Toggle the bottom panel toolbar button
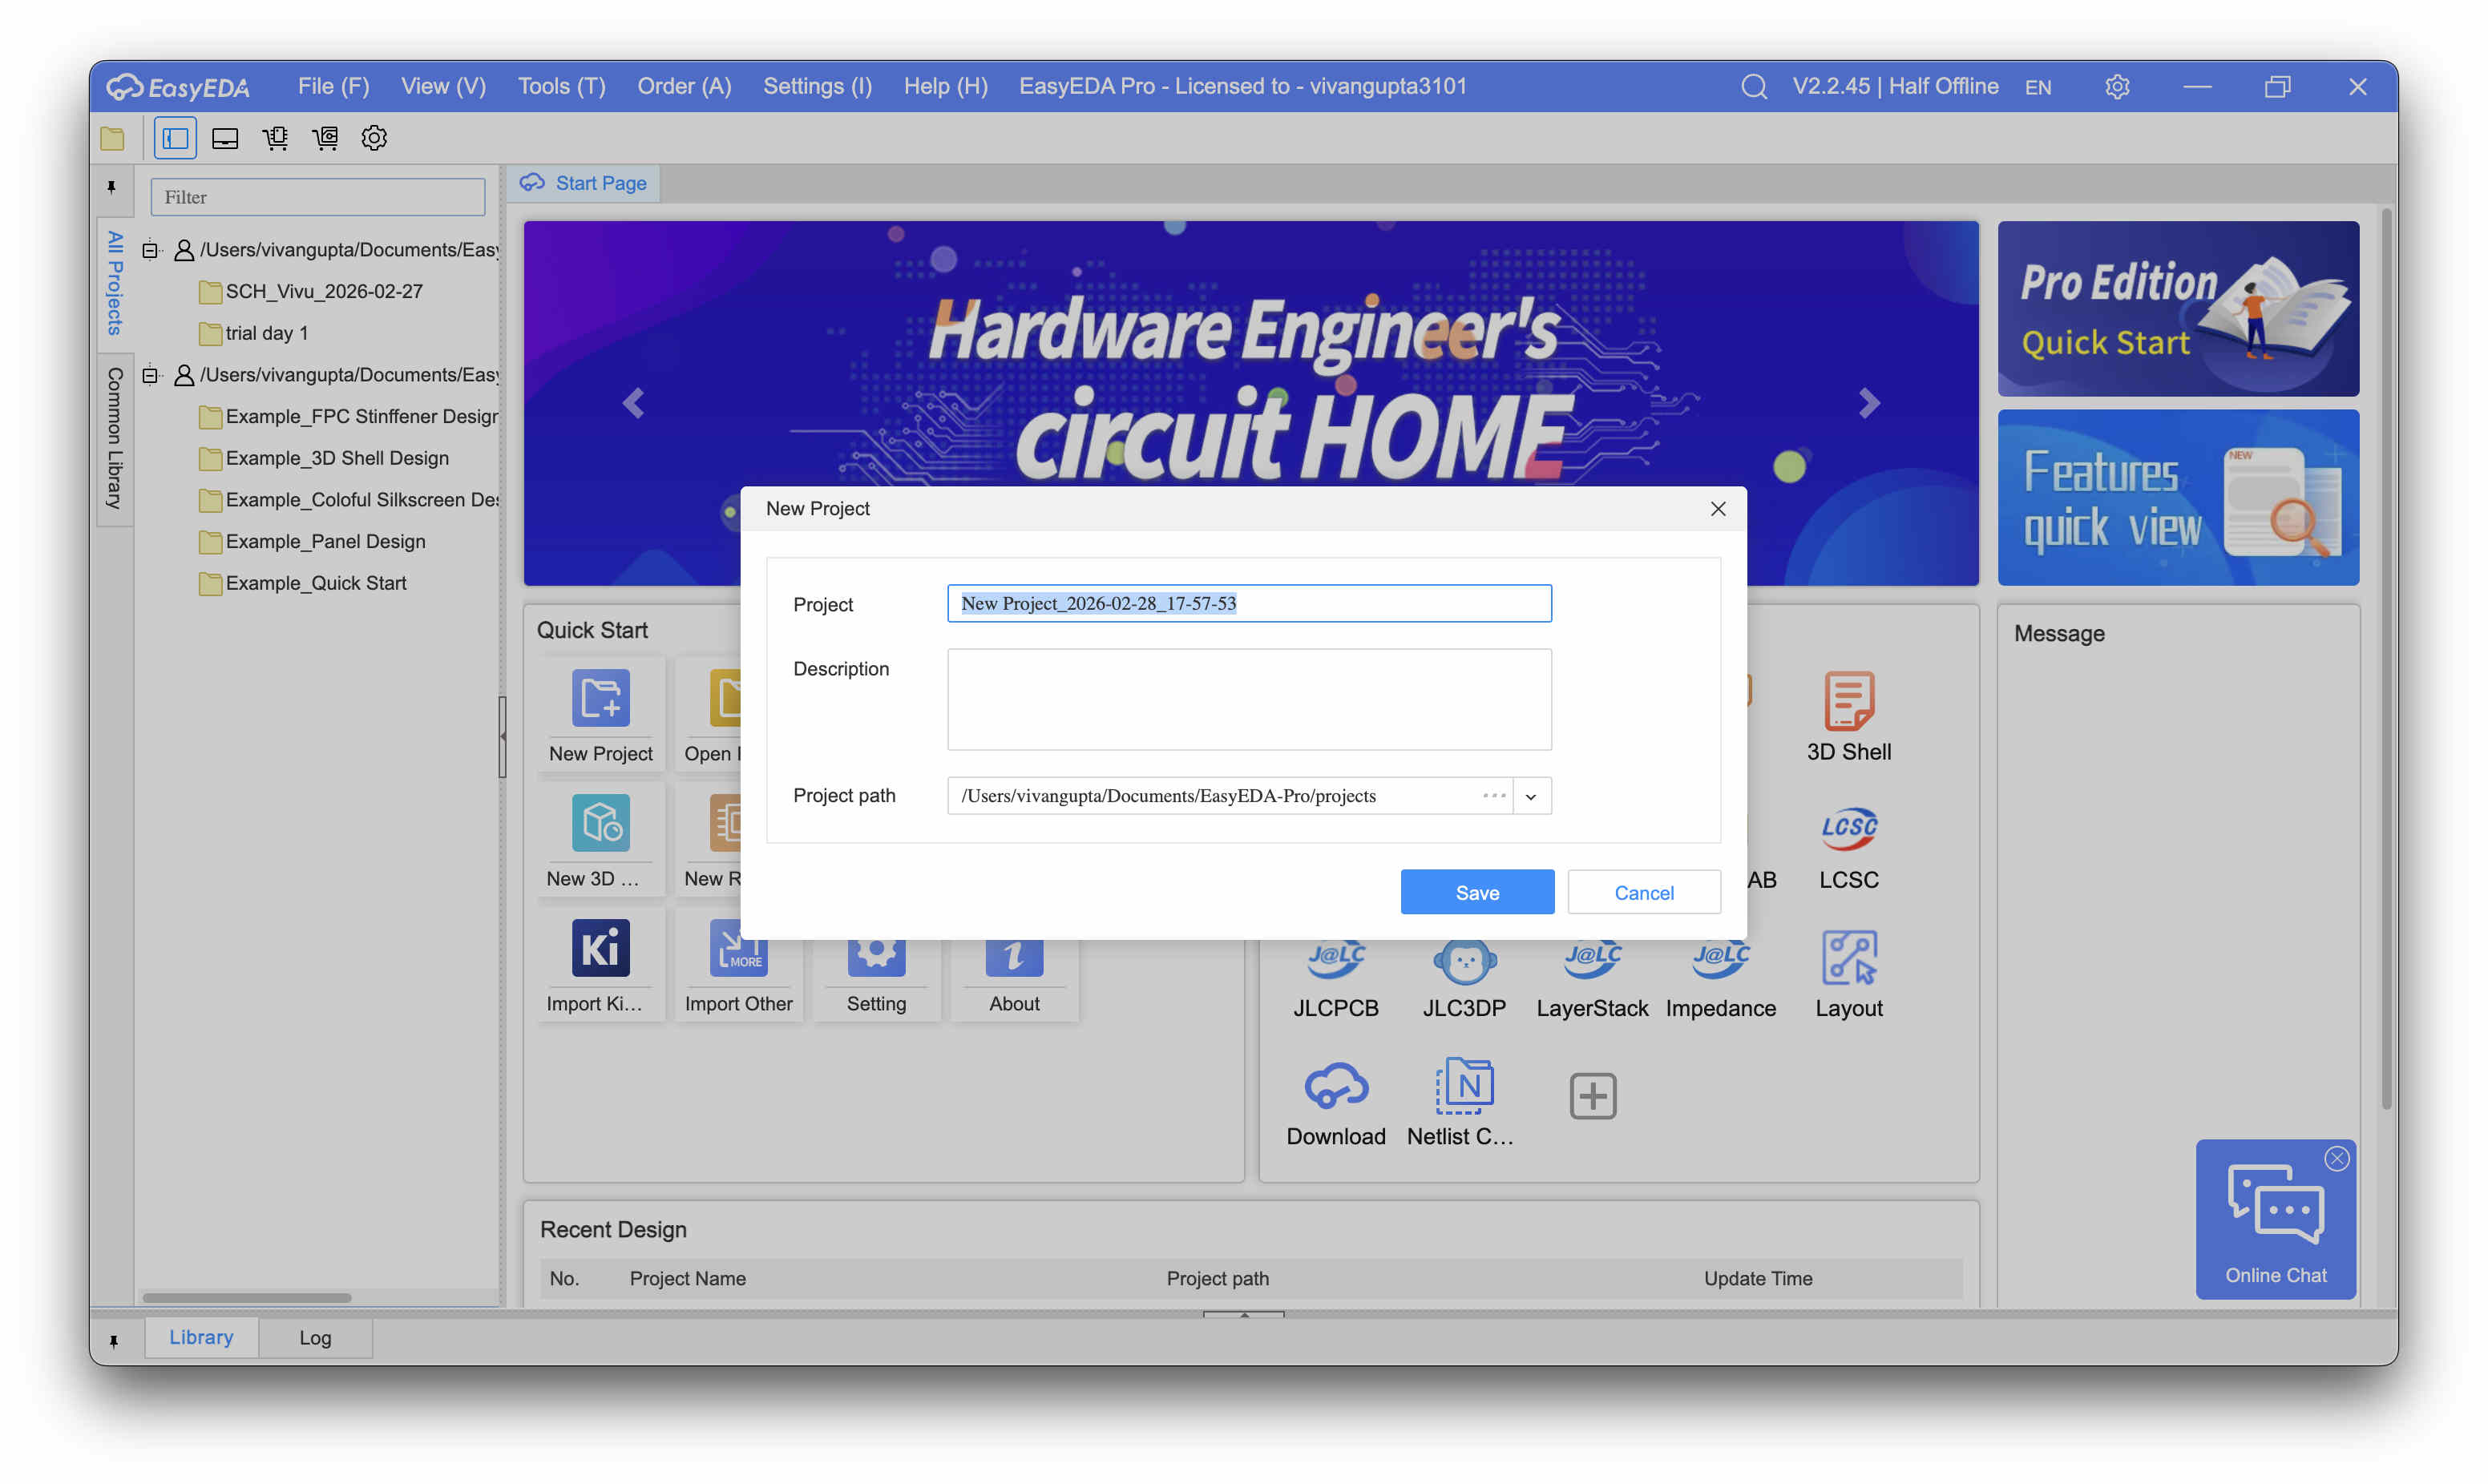This screenshot has height=1484, width=2488. 225,138
